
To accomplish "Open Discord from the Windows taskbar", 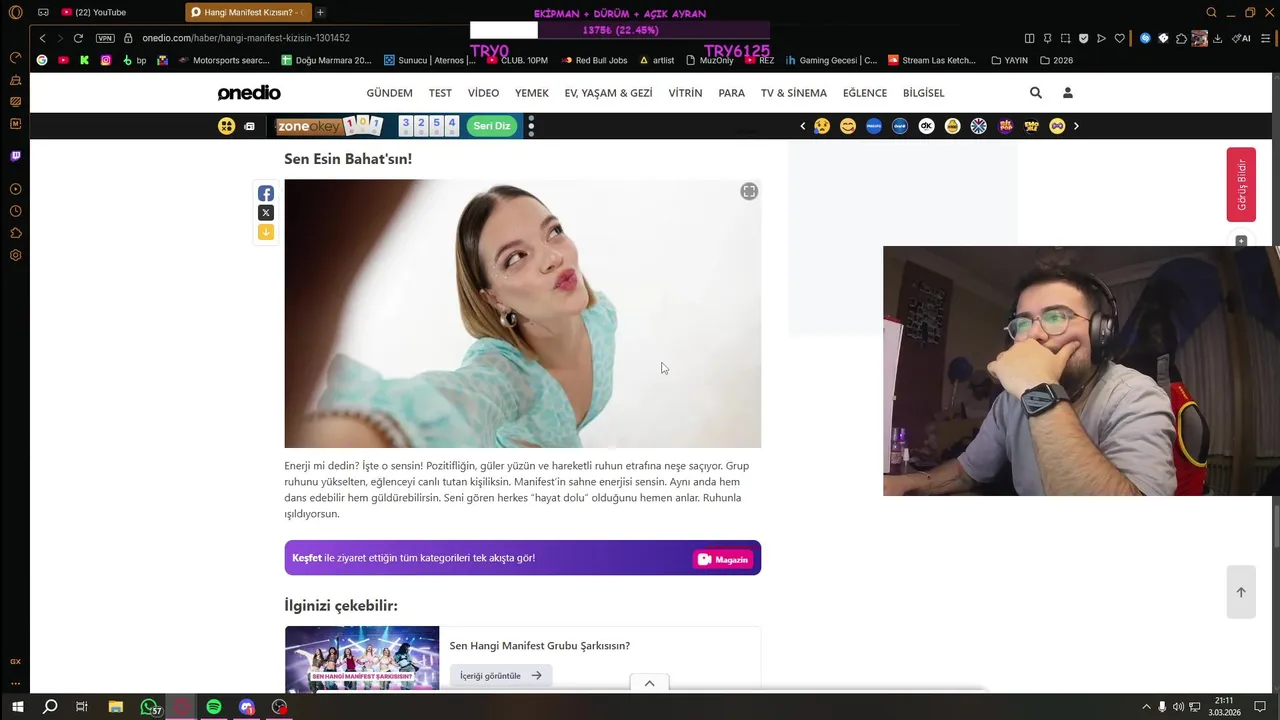I will [x=247, y=707].
